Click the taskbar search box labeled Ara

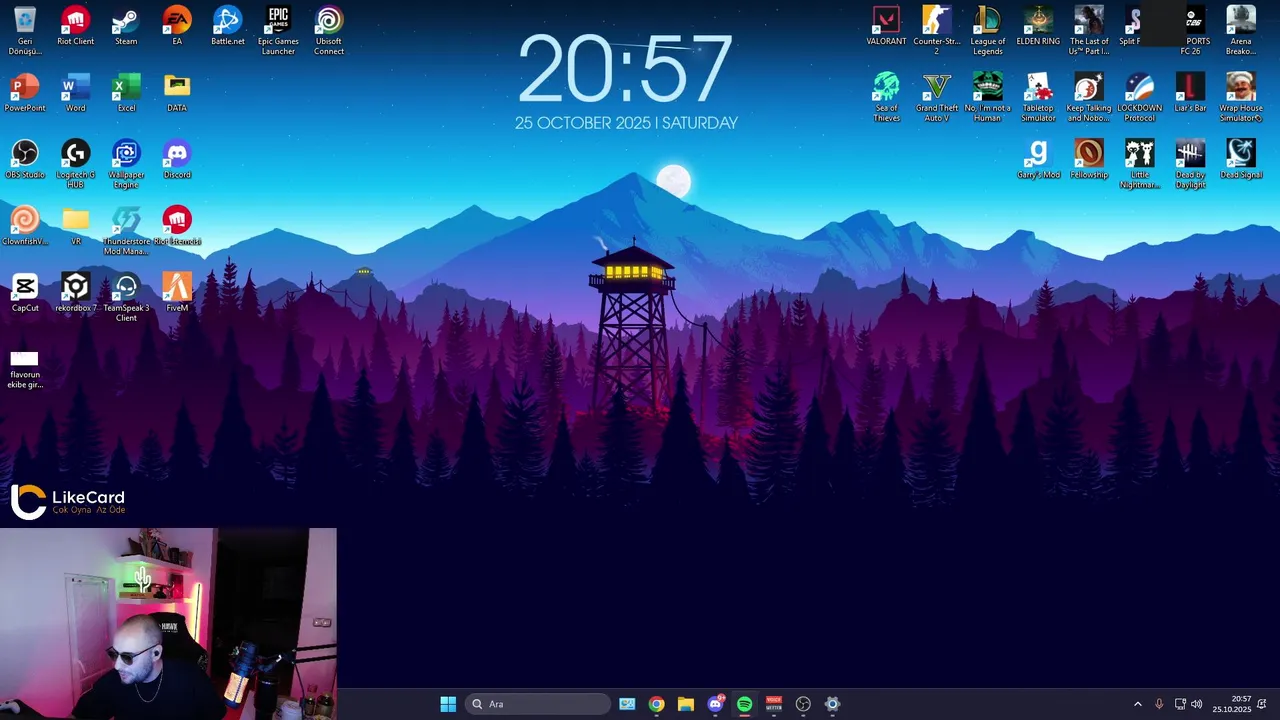click(538, 704)
